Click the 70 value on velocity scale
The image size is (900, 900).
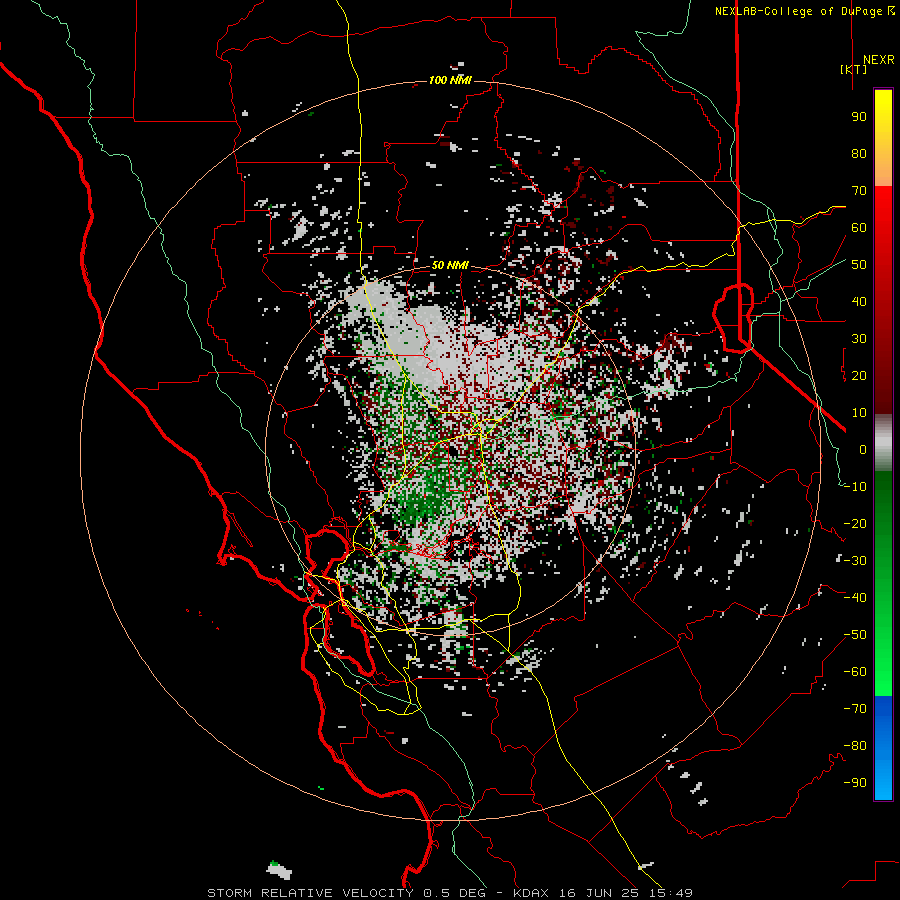point(859,191)
